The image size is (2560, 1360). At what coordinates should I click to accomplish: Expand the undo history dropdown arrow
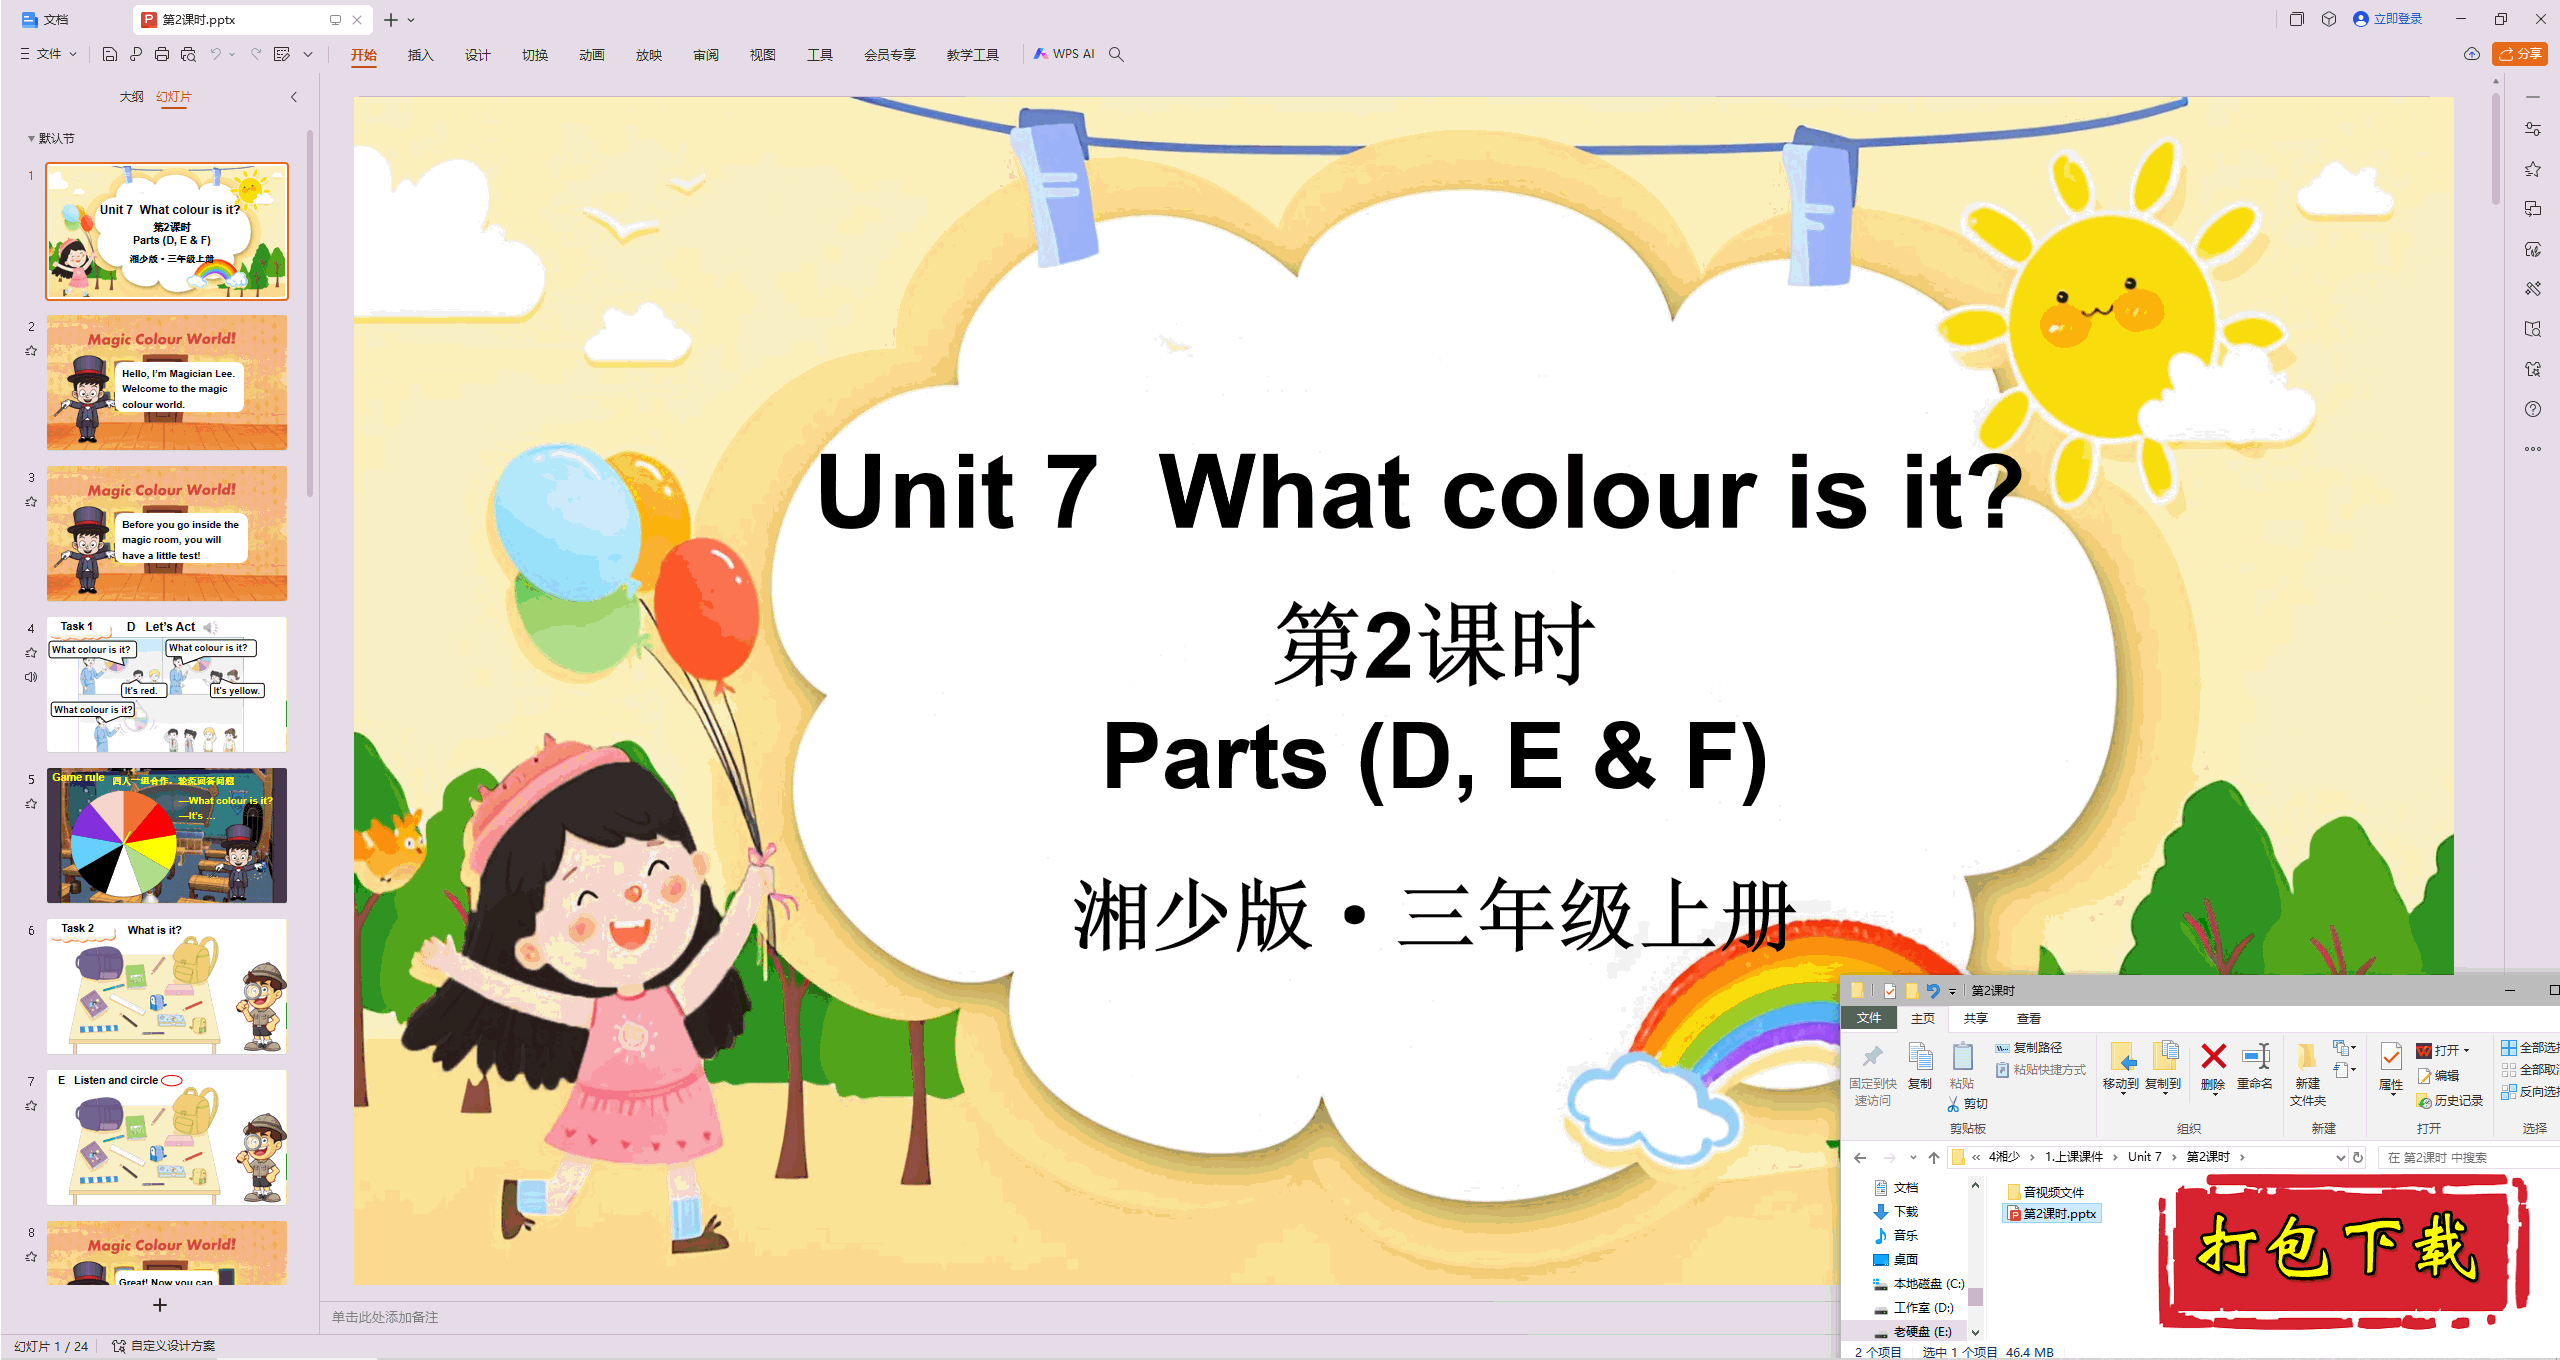tap(232, 54)
